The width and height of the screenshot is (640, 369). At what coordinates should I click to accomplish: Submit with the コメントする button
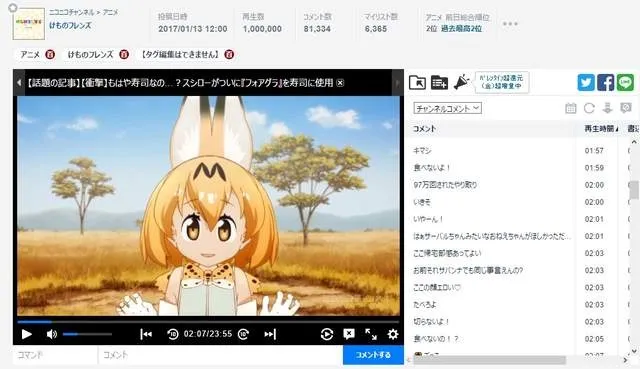coord(373,355)
